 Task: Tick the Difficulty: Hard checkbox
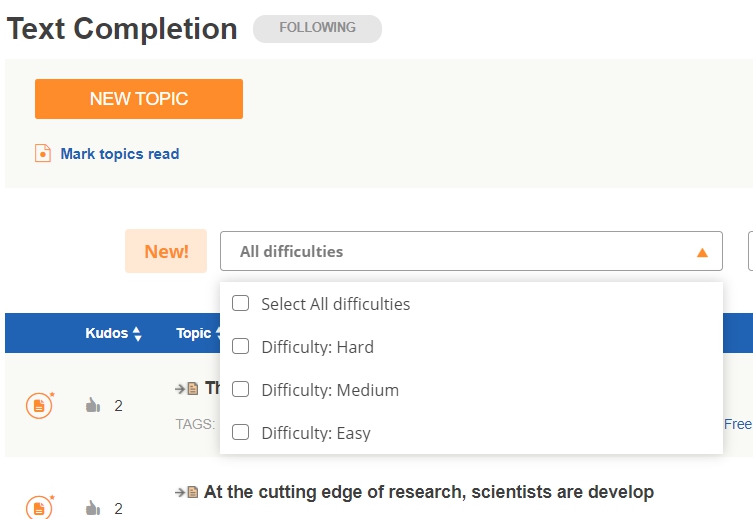[x=240, y=346]
